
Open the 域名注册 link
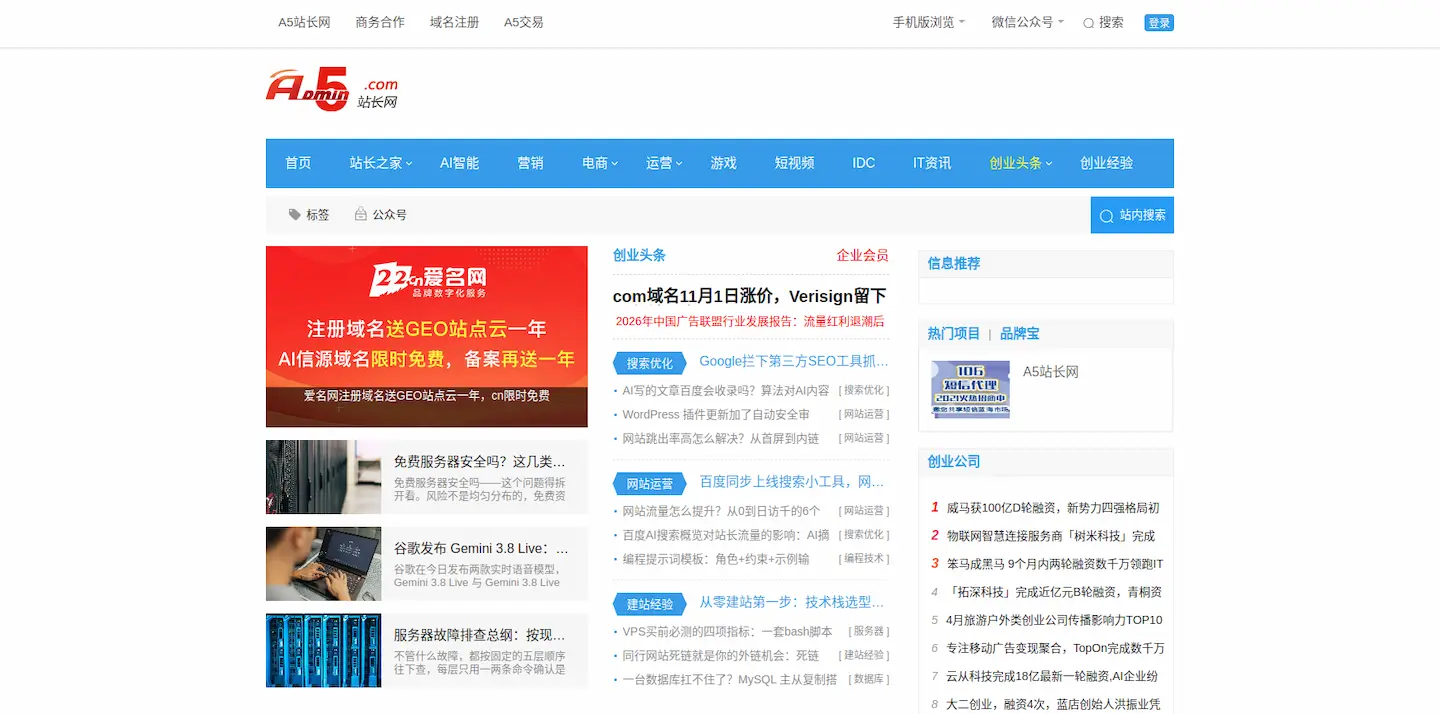(x=455, y=22)
